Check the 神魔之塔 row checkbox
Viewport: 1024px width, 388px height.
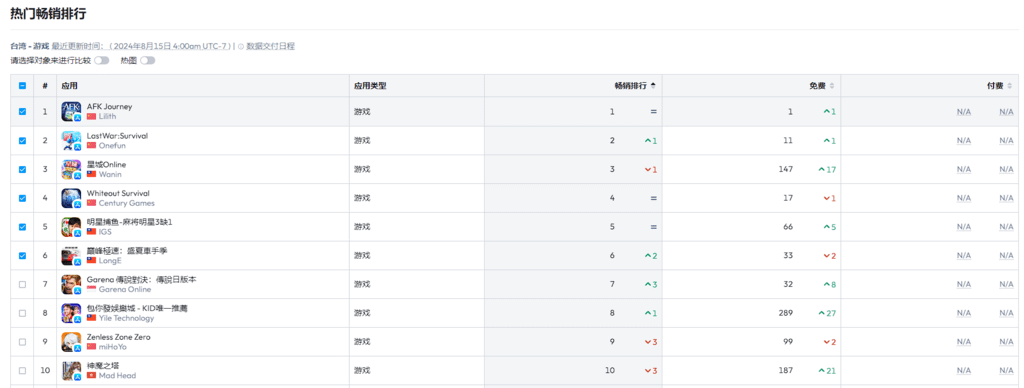point(23,370)
